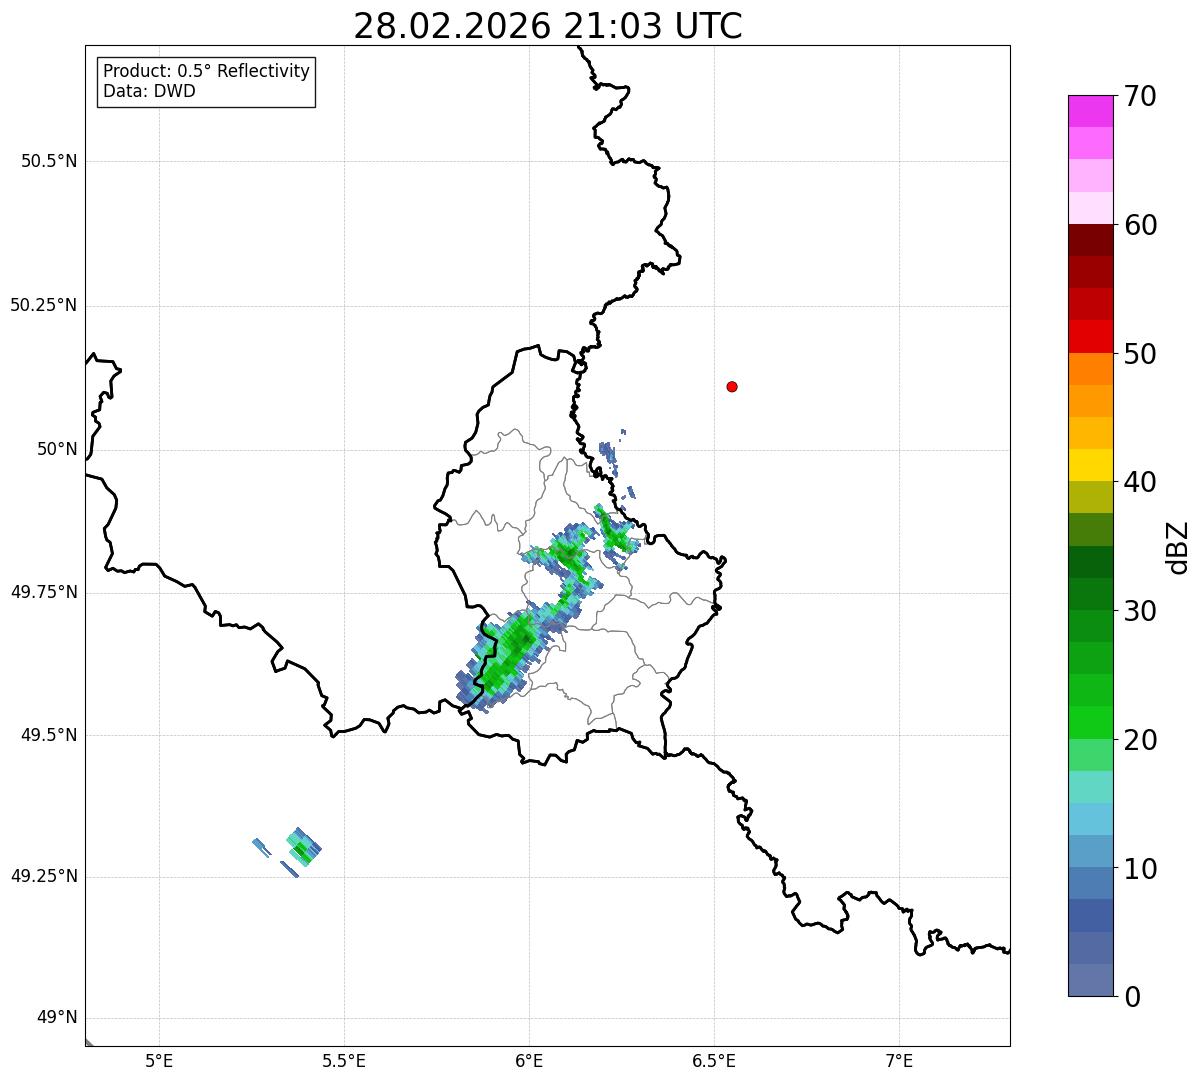Click the plot title 28.02.2026 21:03 UTC
The width and height of the screenshot is (1202, 1081).
pos(548,26)
